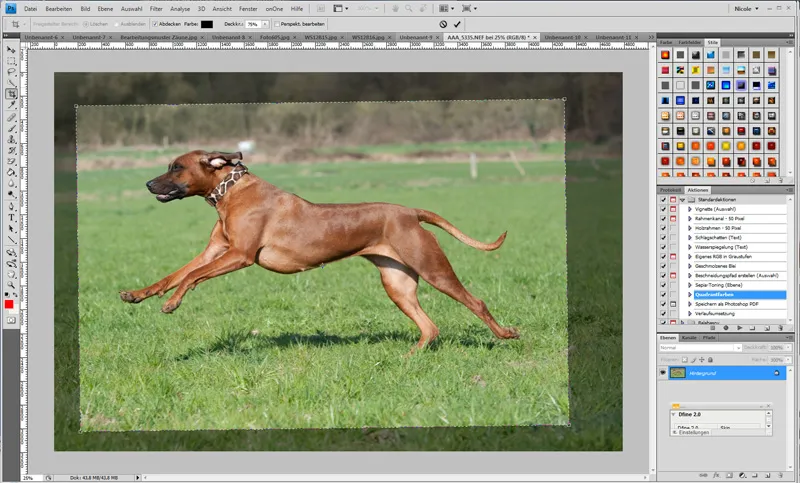Select the Line shape tool

[11, 240]
